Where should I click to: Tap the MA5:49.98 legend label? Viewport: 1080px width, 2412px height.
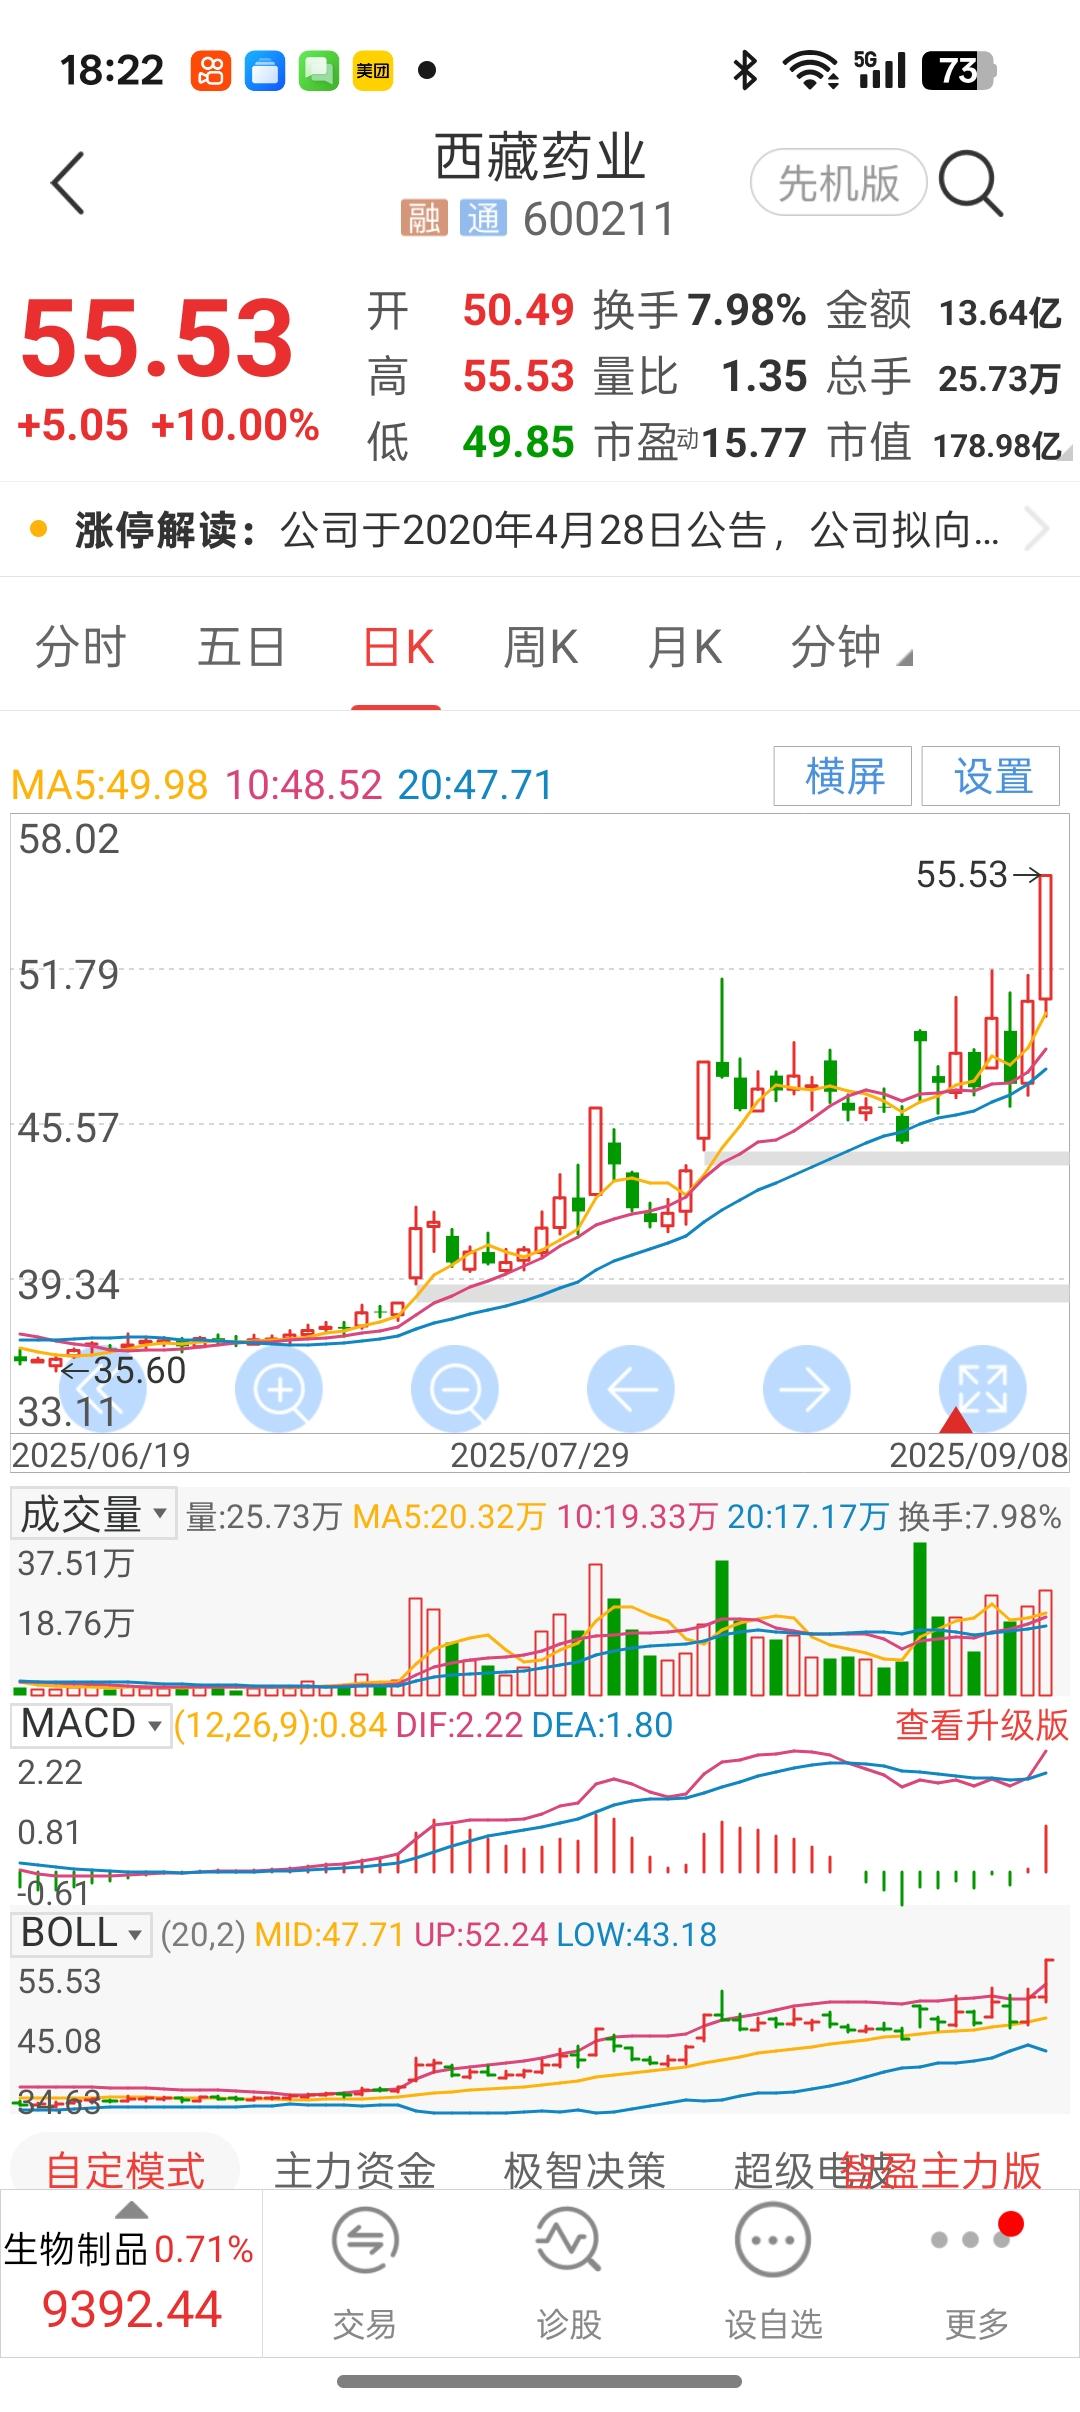click(x=110, y=785)
